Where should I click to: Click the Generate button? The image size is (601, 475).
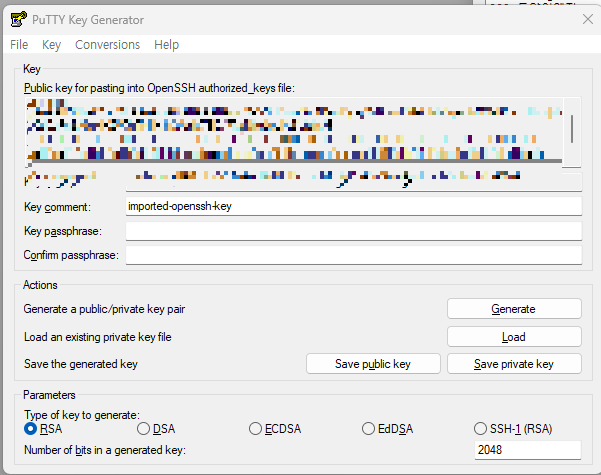[514, 309]
